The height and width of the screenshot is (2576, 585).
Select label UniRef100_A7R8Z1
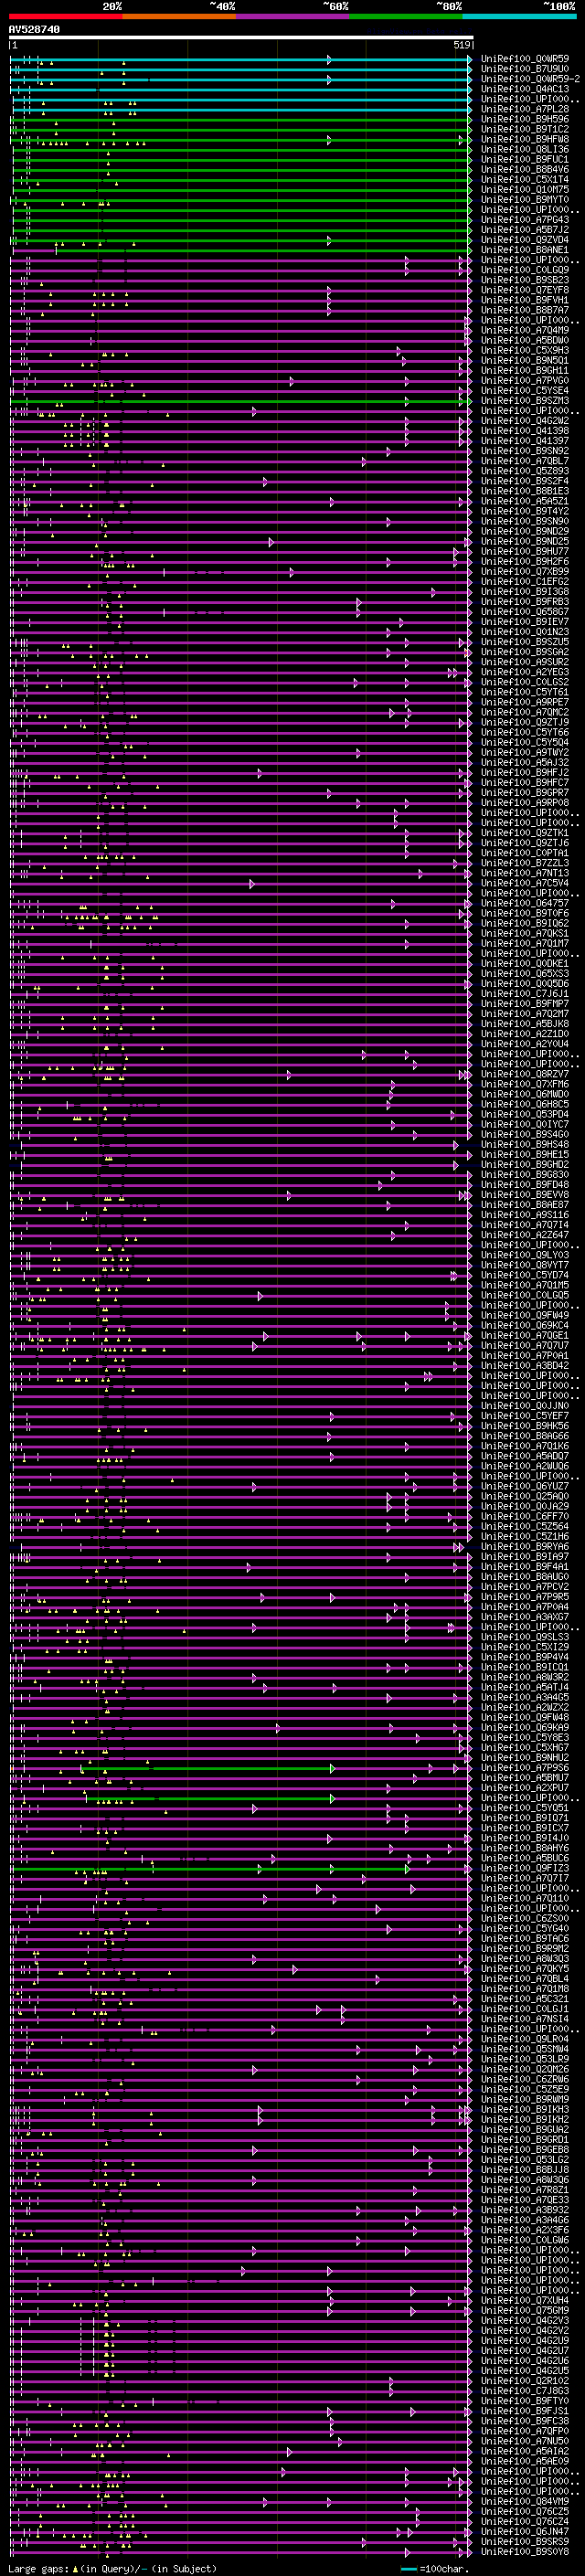tap(525, 2189)
